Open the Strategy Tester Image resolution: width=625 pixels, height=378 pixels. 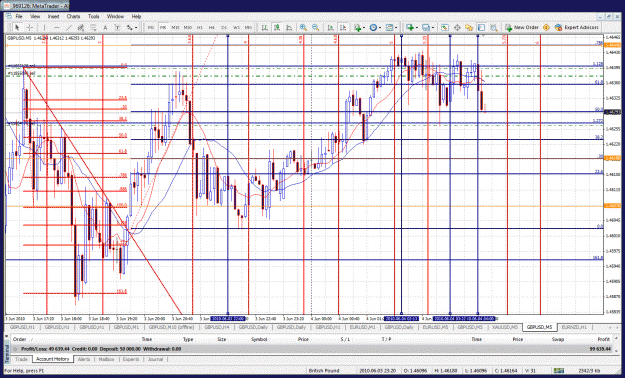494,28
